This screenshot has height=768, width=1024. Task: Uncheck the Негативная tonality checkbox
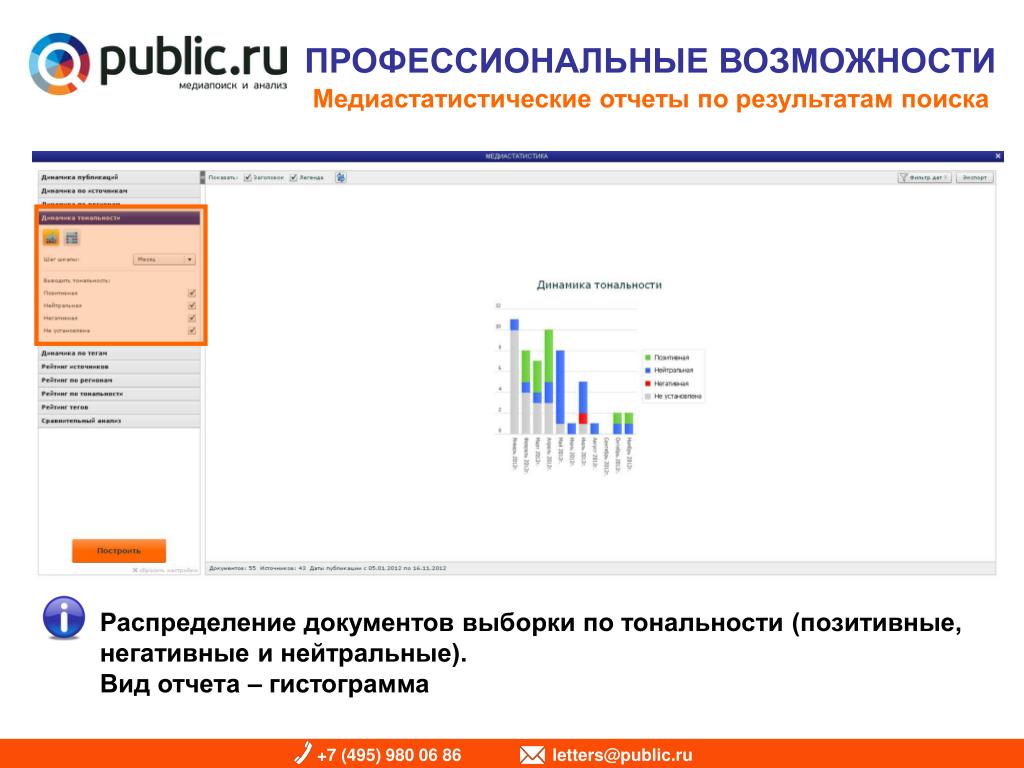191,318
